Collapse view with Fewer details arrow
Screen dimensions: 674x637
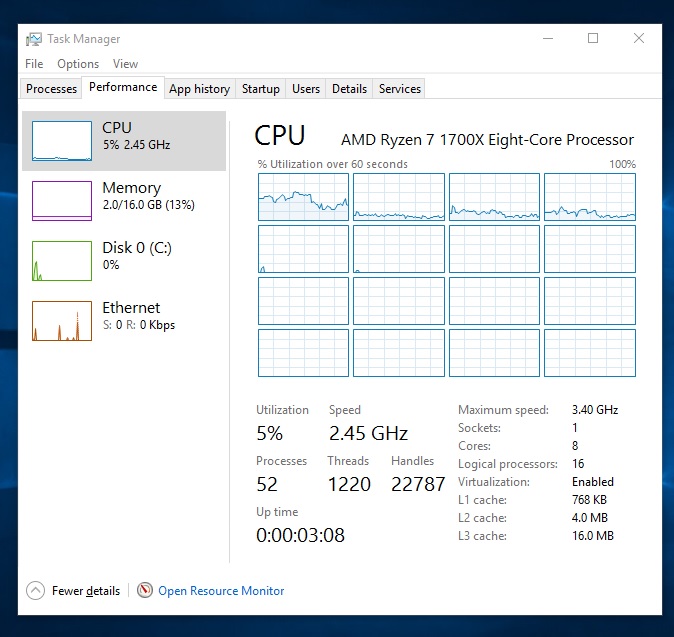(x=35, y=590)
